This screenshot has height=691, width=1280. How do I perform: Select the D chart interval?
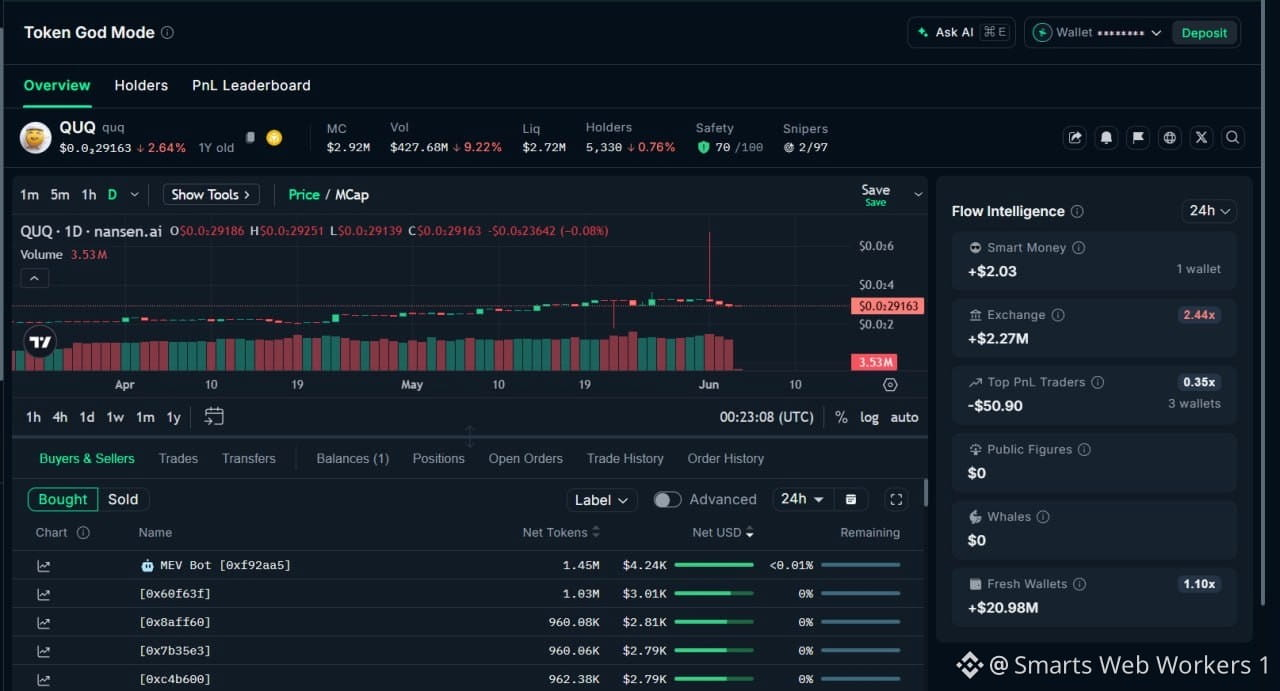pos(112,194)
